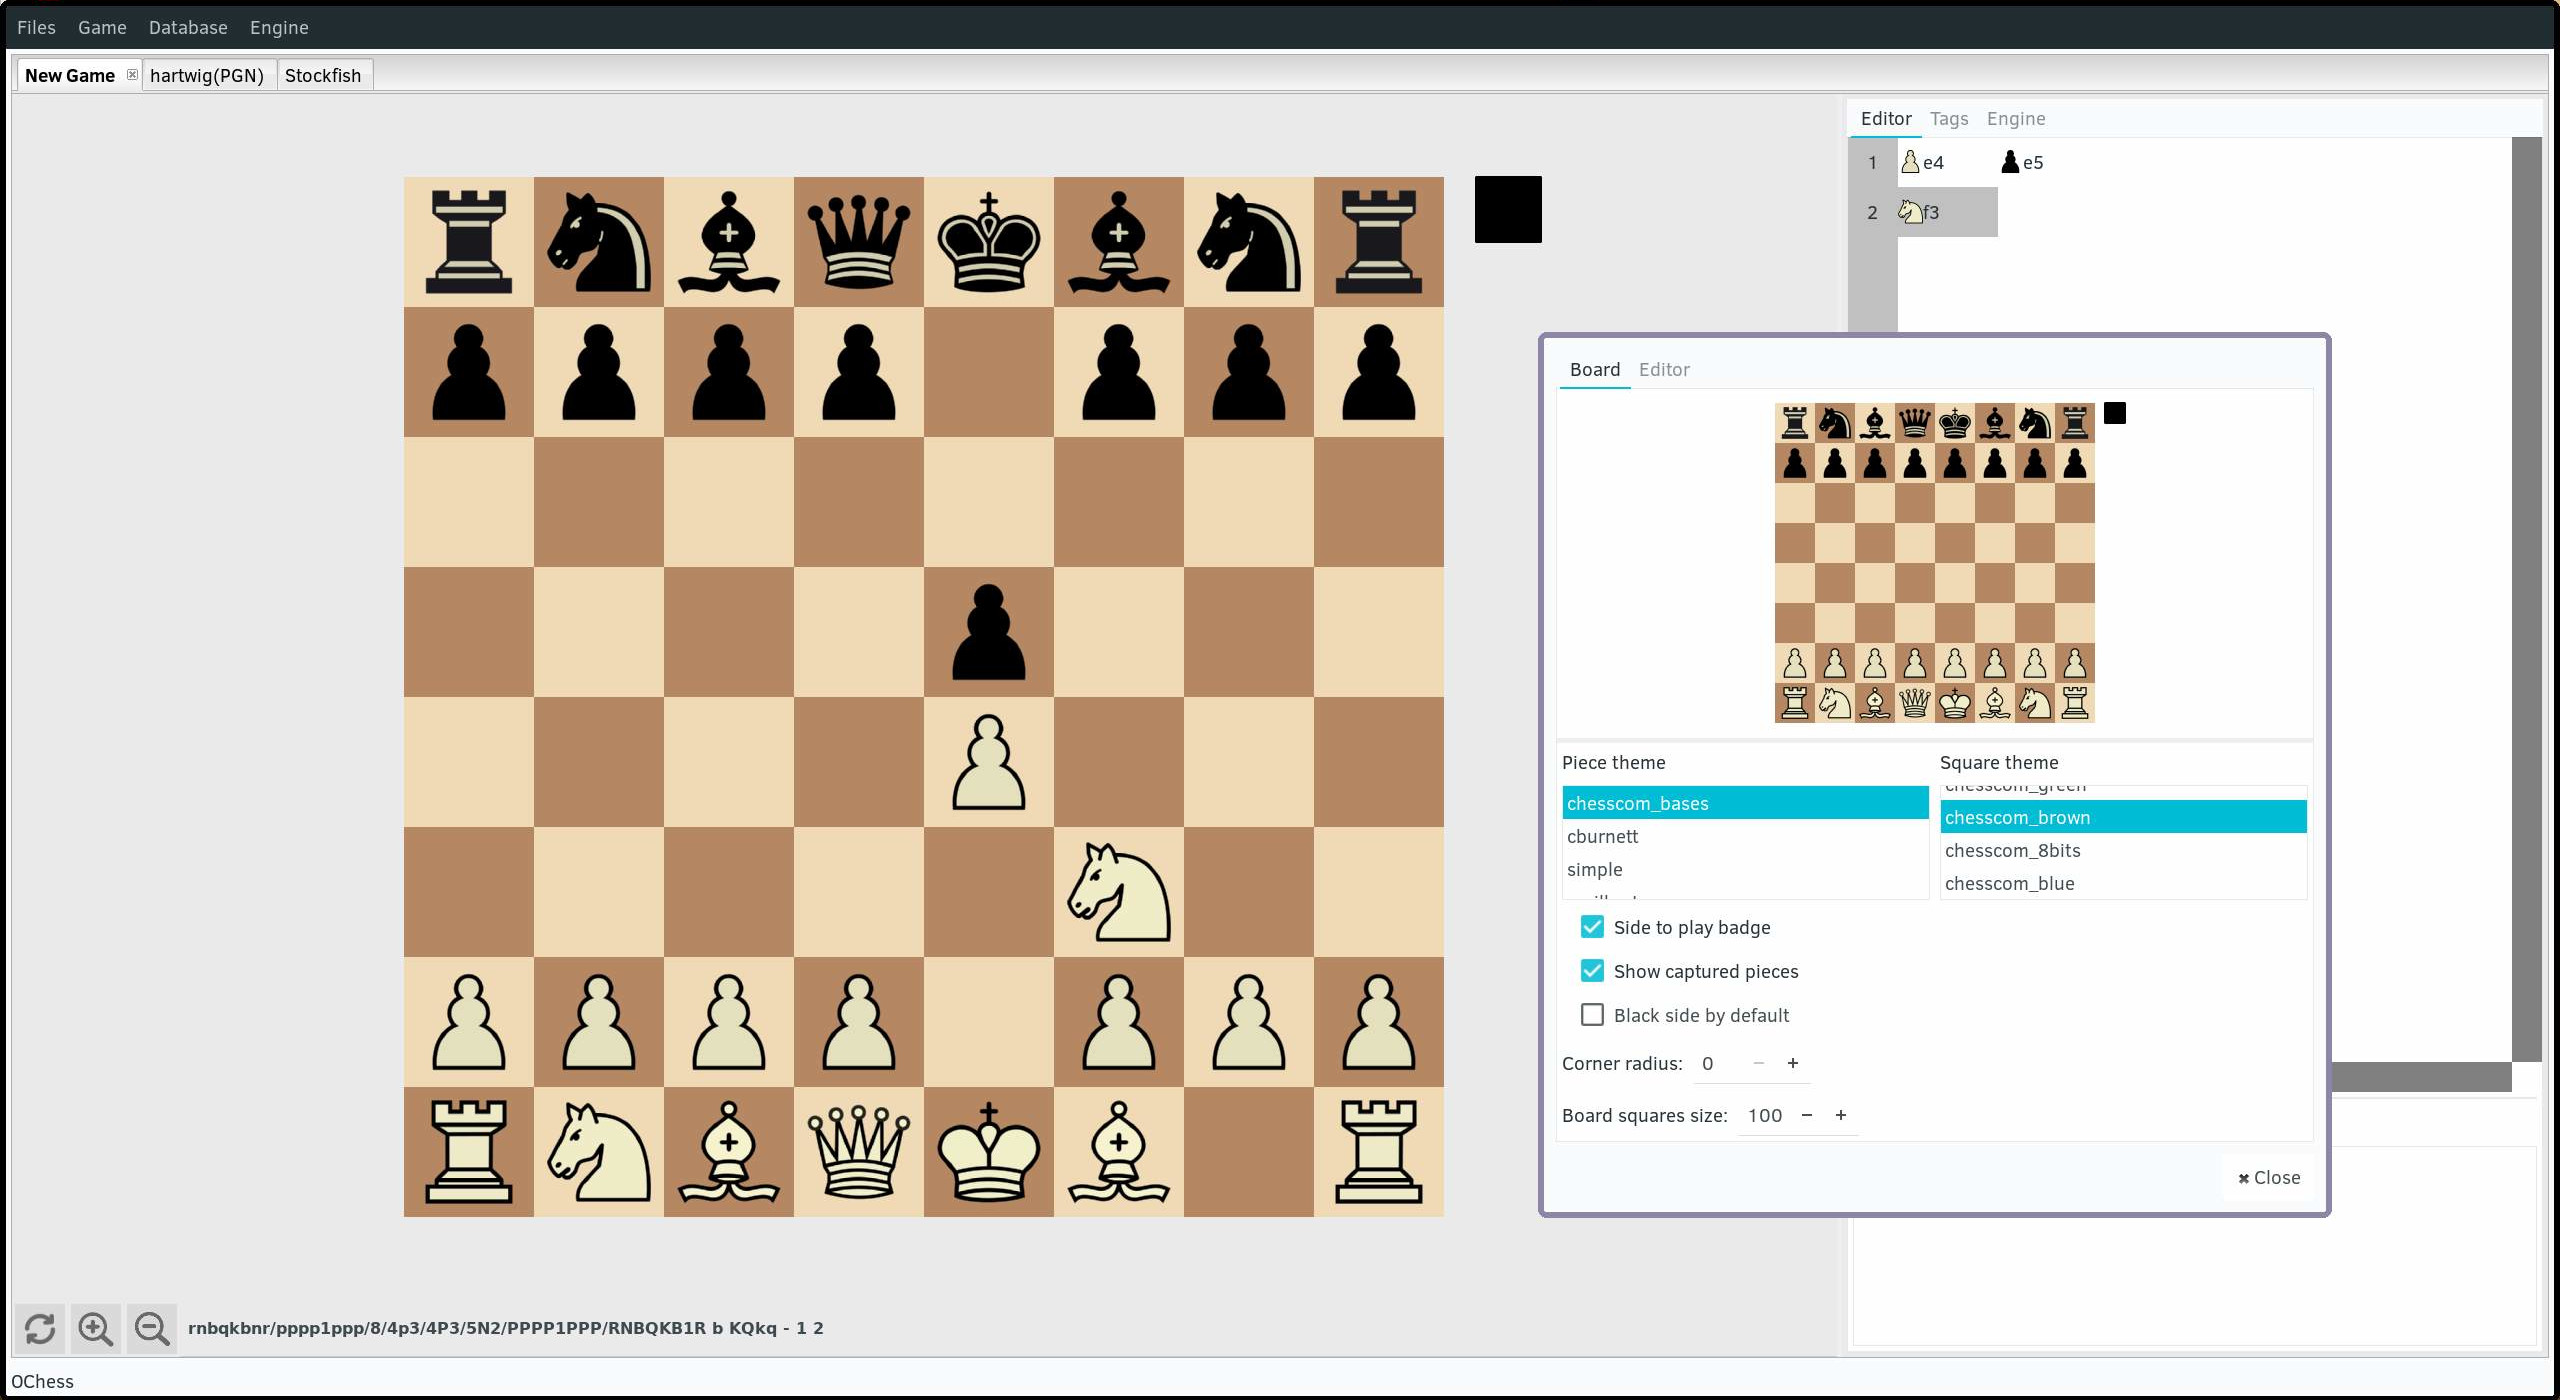
Task: Click the white pawn on a2
Action: click(468, 1022)
